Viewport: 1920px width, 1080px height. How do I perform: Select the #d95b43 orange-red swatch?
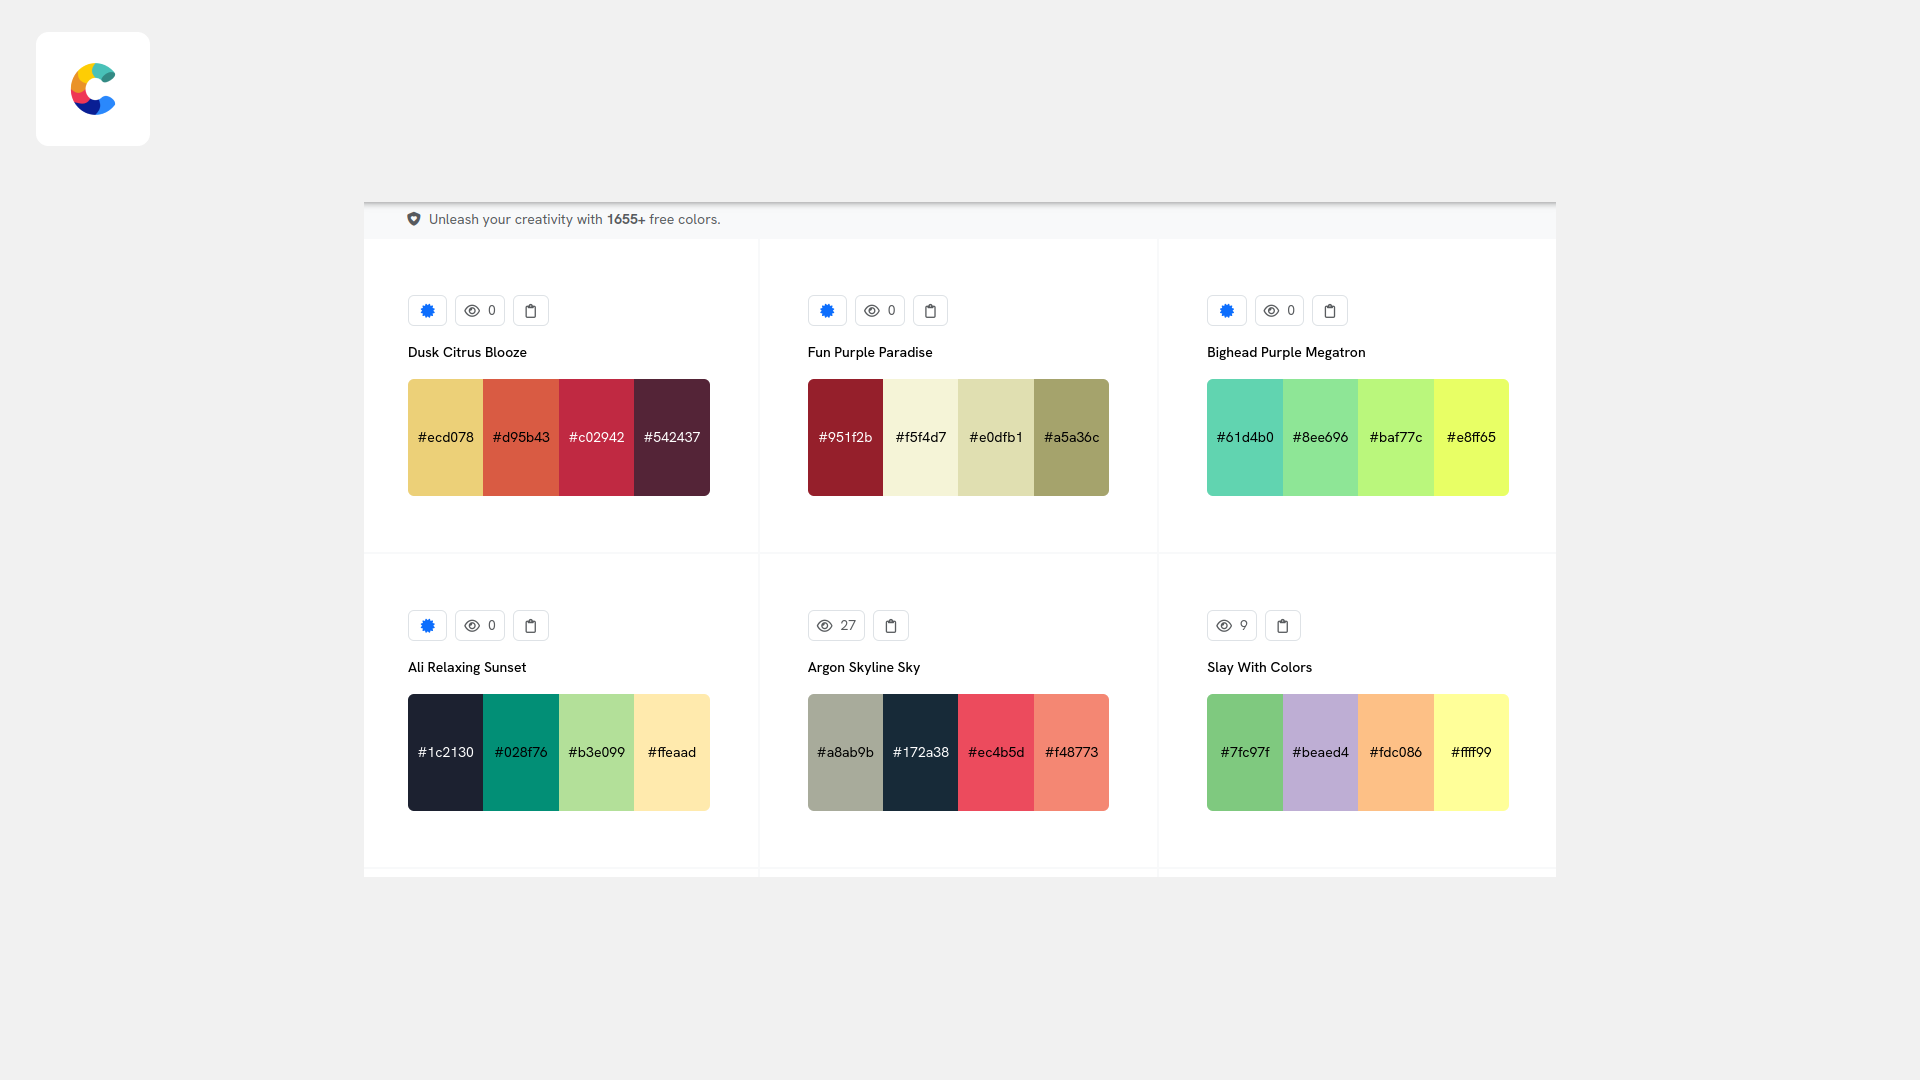coord(521,437)
